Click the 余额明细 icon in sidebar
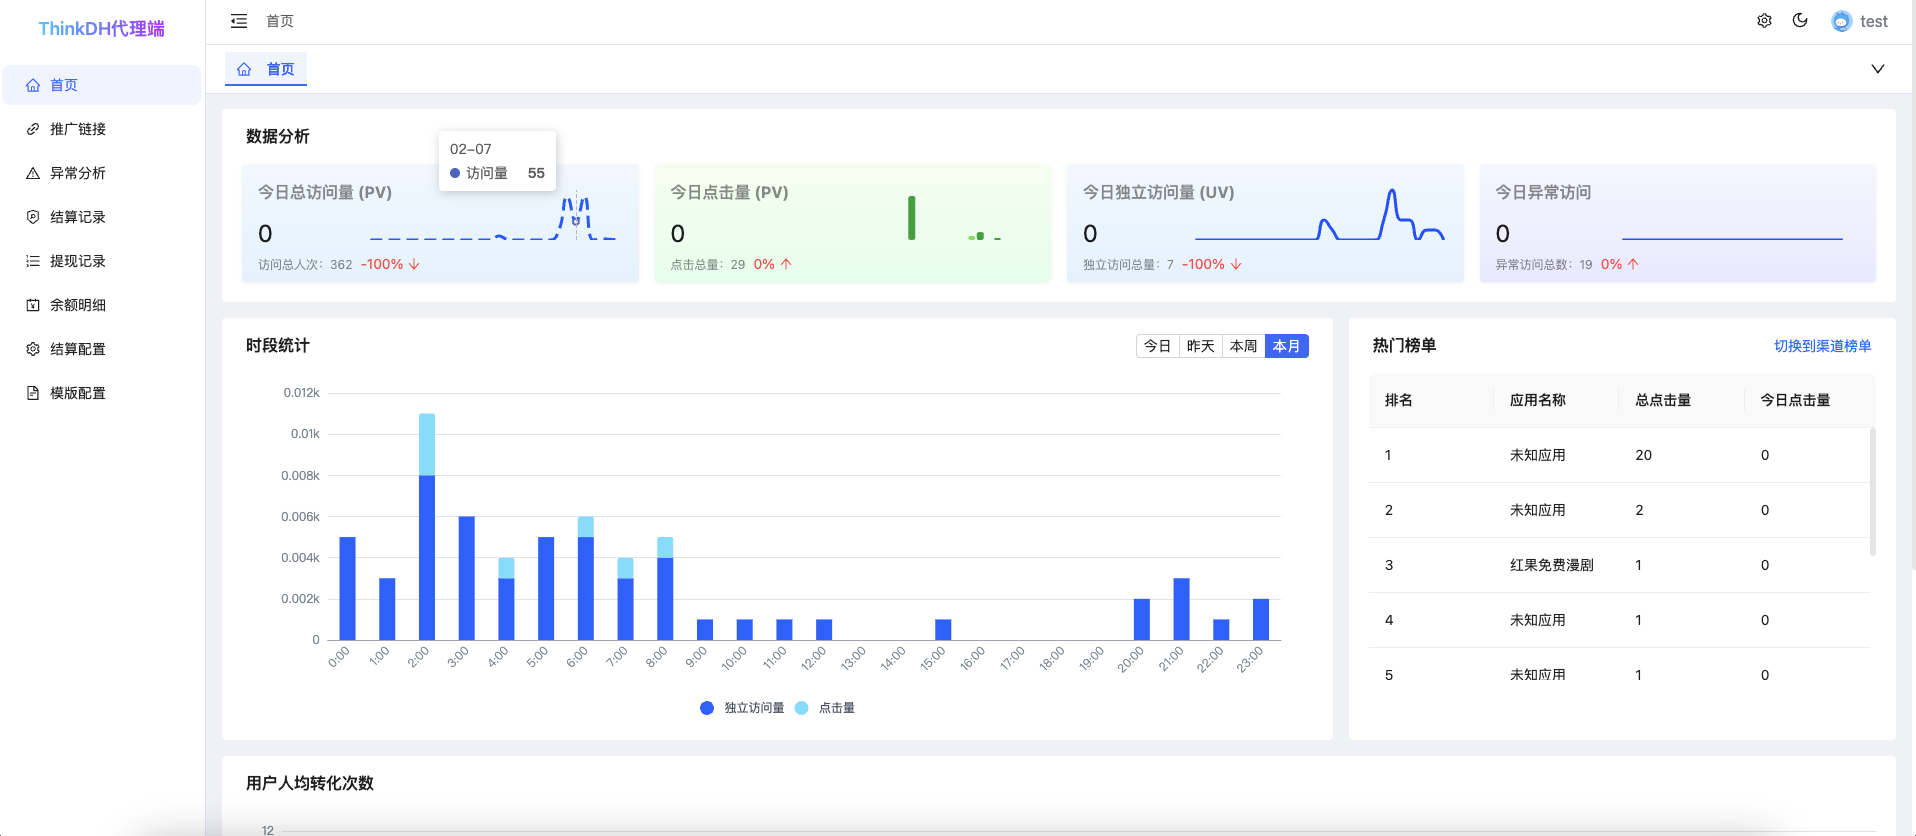This screenshot has width=1916, height=836. [33, 305]
